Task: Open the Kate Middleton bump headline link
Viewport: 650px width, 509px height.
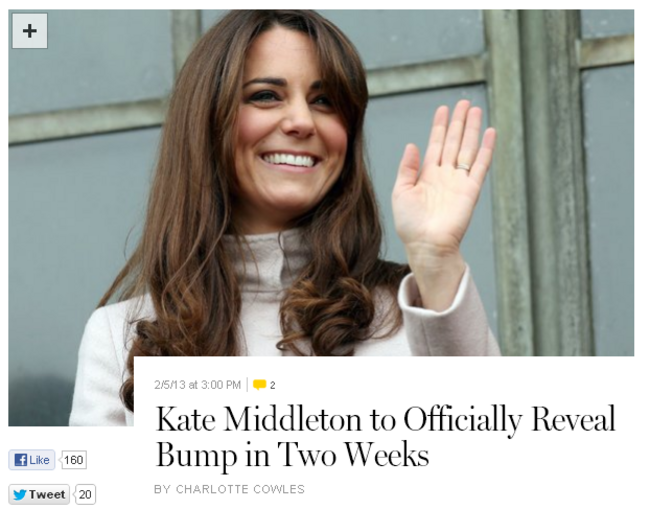Action: [x=385, y=436]
